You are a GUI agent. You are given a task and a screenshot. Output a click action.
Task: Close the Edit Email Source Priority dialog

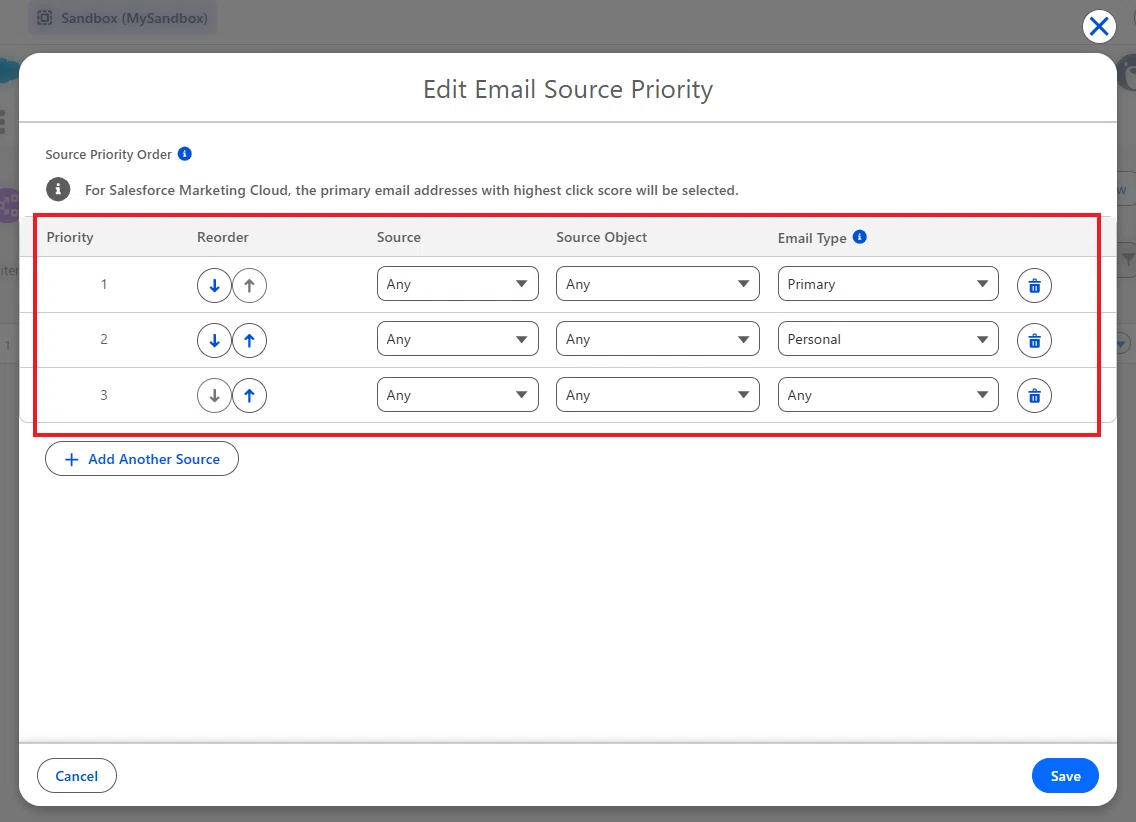[1098, 27]
